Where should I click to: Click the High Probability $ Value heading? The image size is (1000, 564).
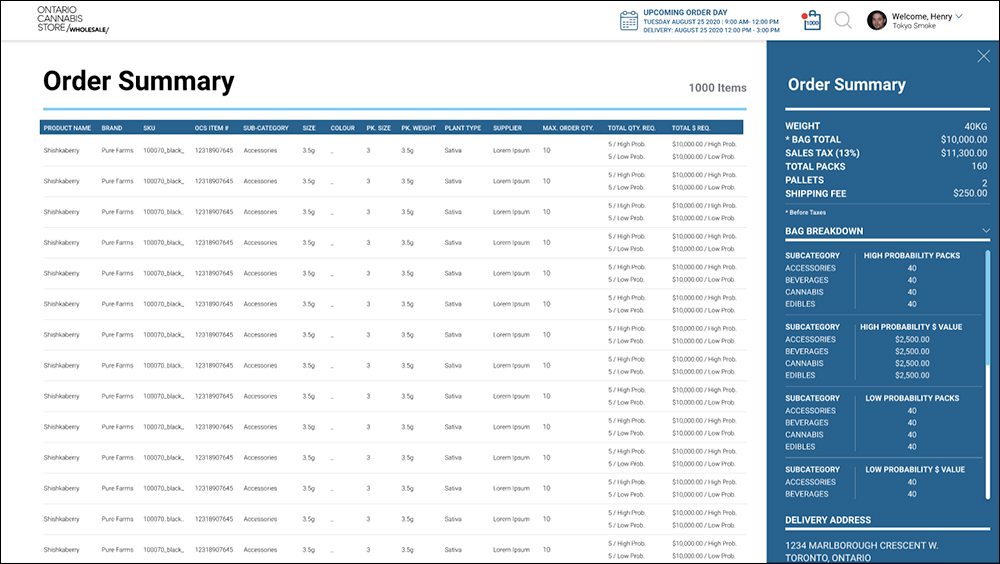tap(911, 327)
